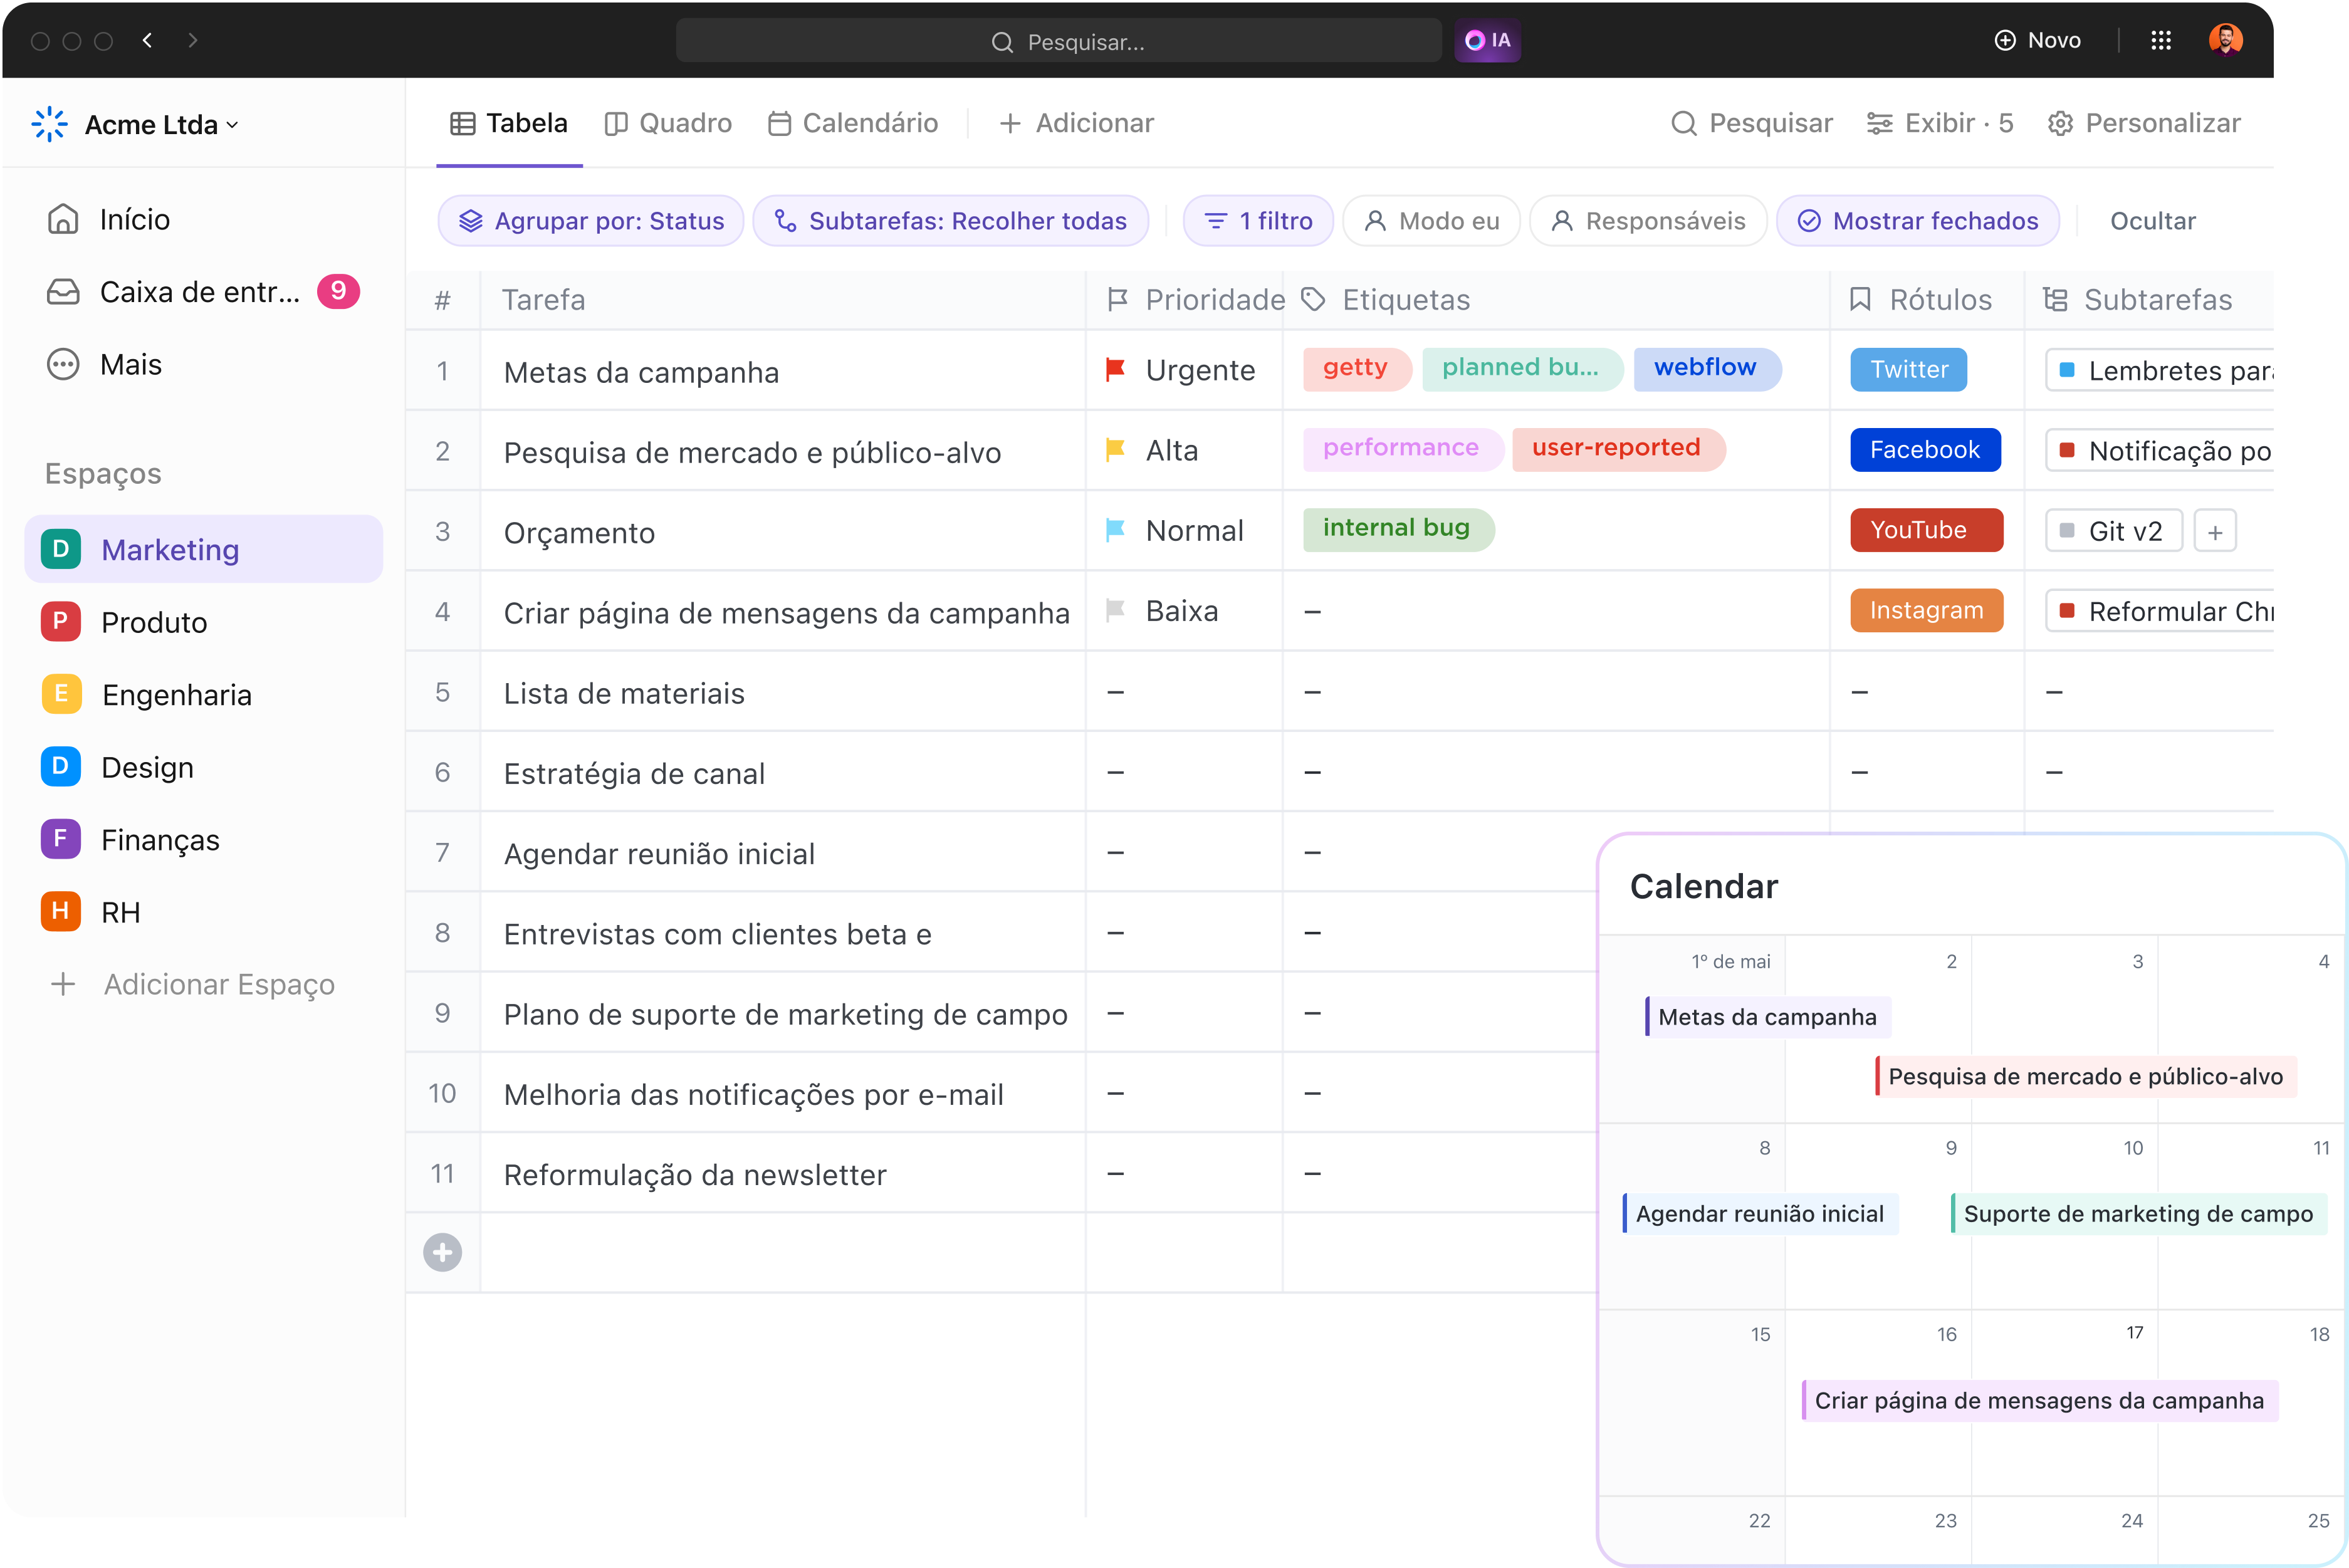This screenshot has width=2349, height=1568.
Task: Add subtask plus next to Git v2
Action: tap(2214, 532)
